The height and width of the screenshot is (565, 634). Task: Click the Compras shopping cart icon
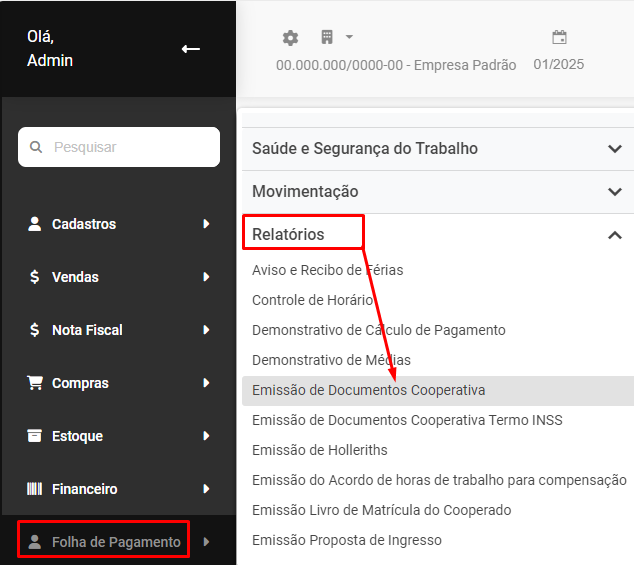[35, 383]
